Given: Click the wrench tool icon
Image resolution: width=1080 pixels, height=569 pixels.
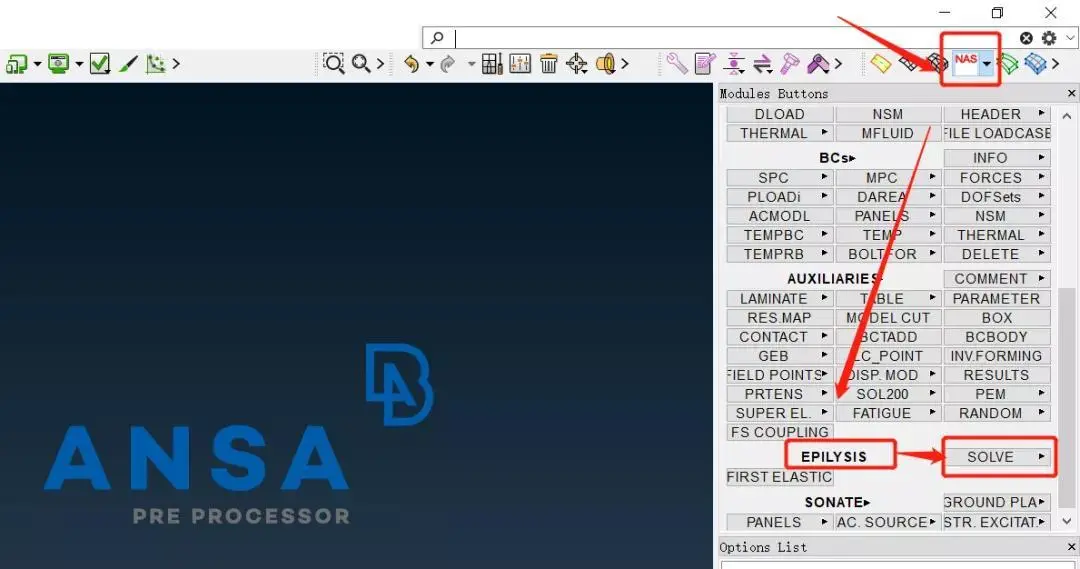Looking at the screenshot, I should (x=677, y=64).
